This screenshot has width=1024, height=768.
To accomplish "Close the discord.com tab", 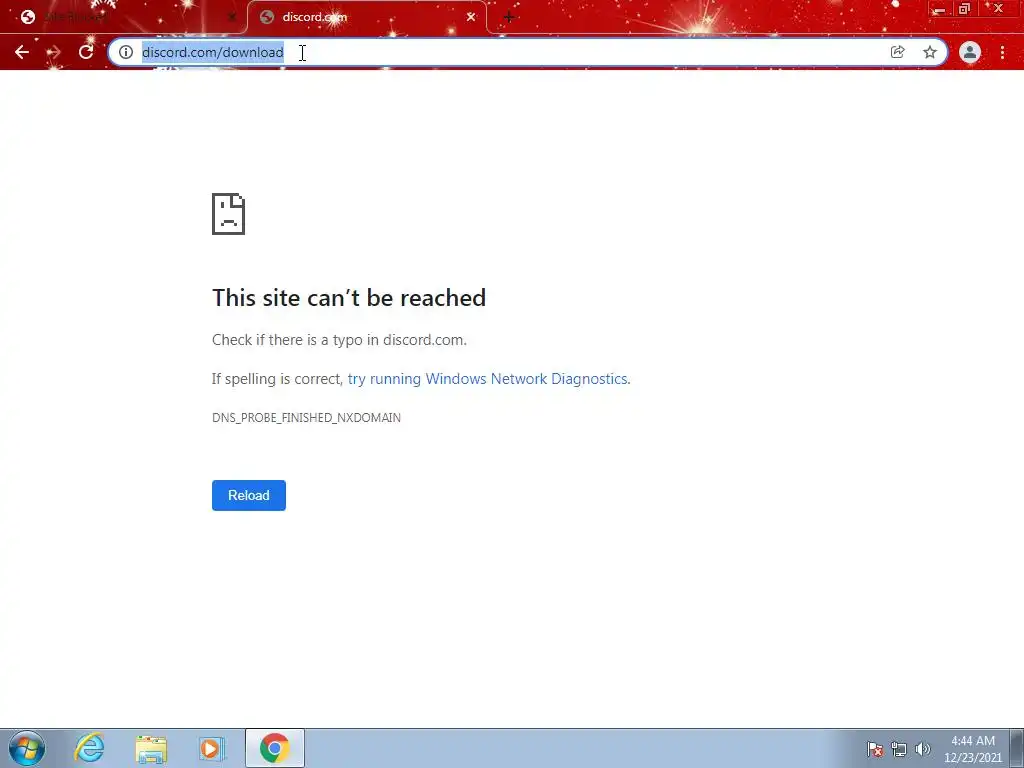I will click(x=471, y=18).
